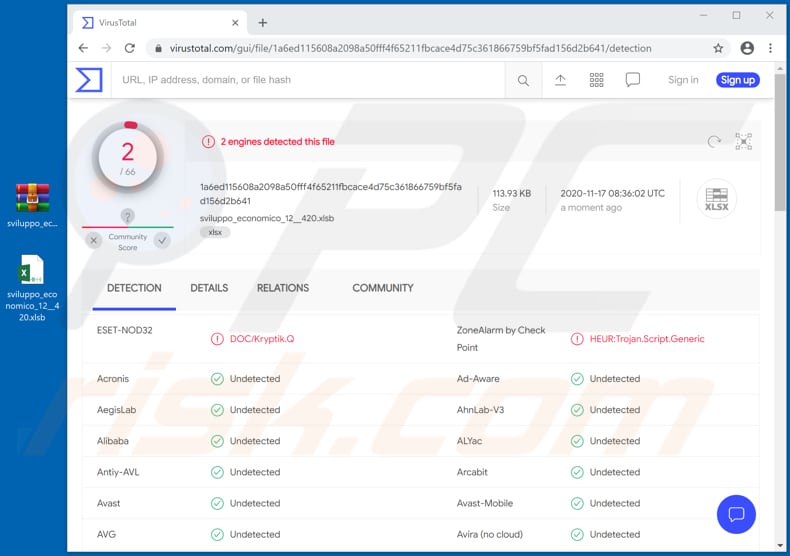790x556 pixels.
Task: Switch to the COMMUNITY tab
Action: 383,288
